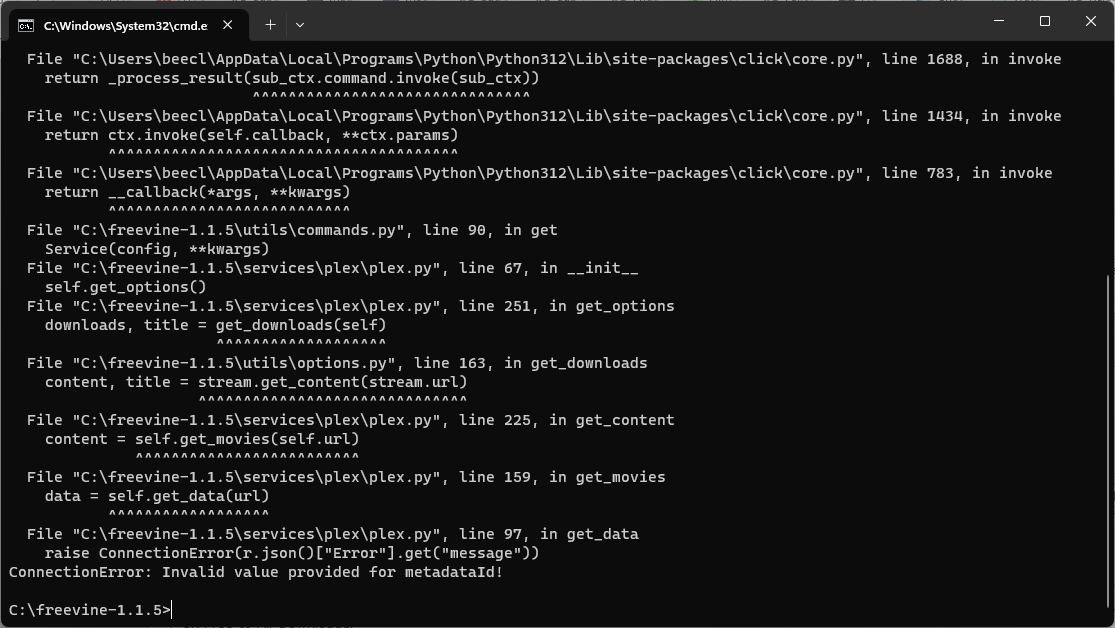Image resolution: width=1115 pixels, height=628 pixels.
Task: Click the self.get_movies(self.url) line
Action: point(202,439)
